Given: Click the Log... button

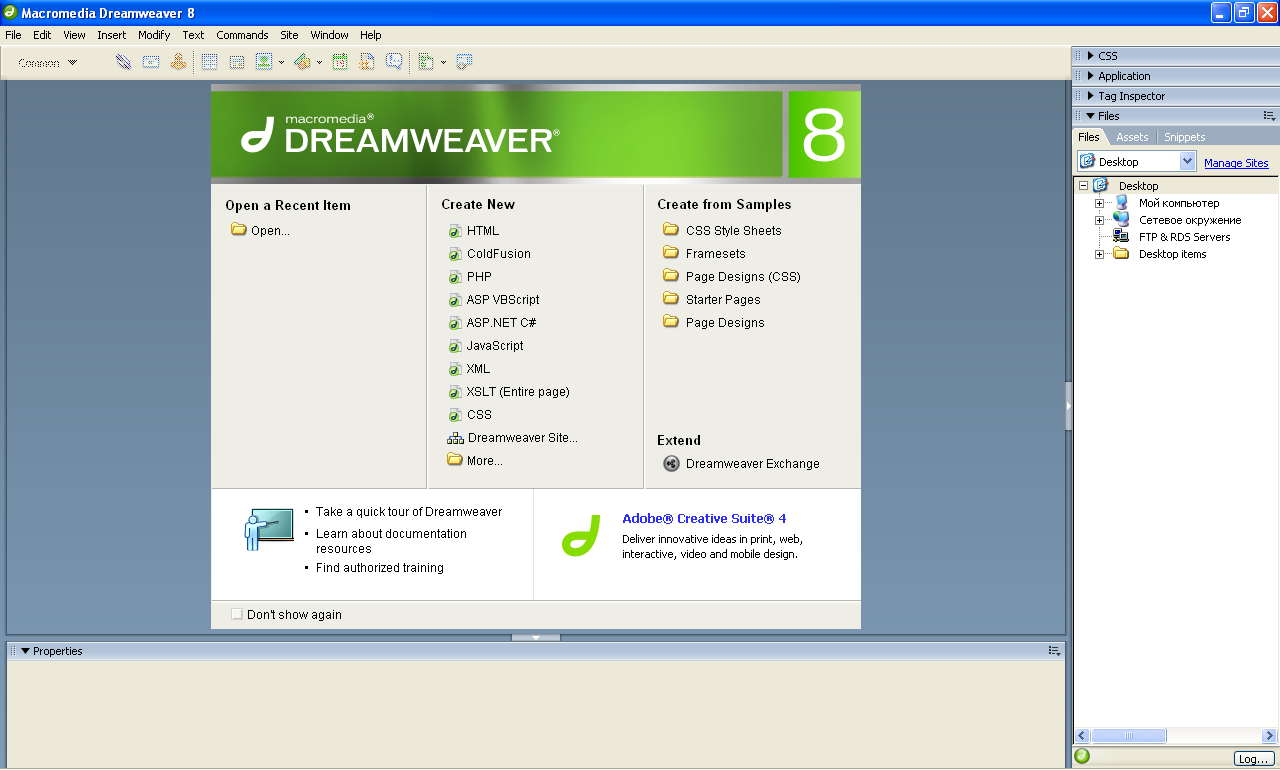Looking at the screenshot, I should 1253,759.
